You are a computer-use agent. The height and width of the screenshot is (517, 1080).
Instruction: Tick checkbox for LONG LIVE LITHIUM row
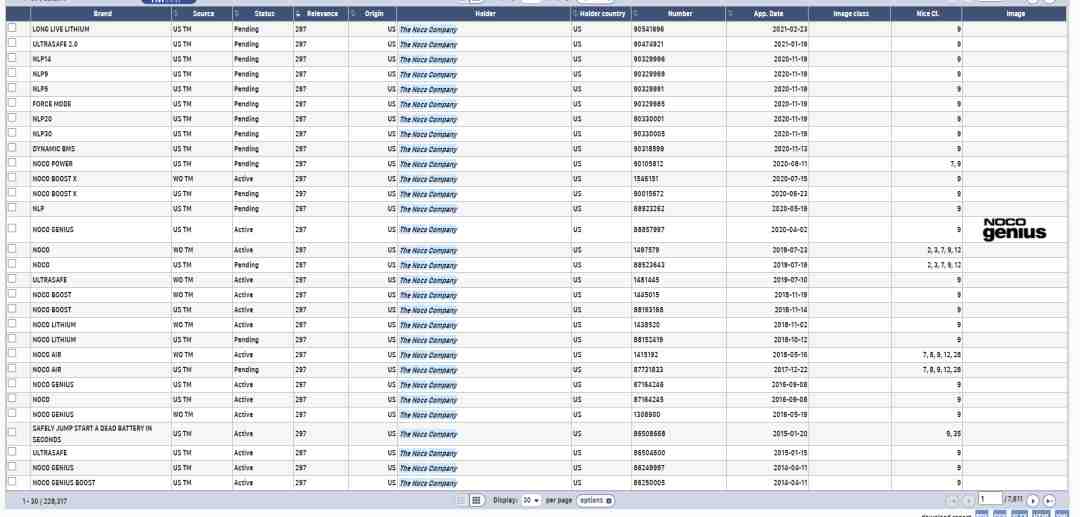point(12,28)
